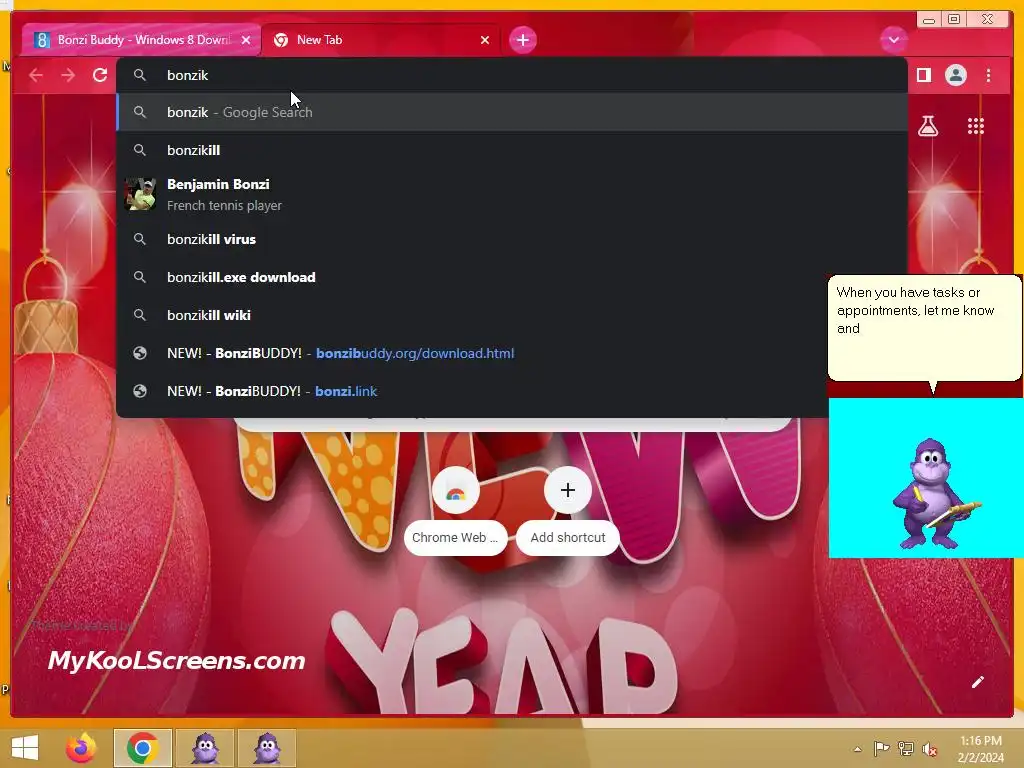Open the Windows Start button
Screen dimensions: 1024x768
(x=25, y=748)
